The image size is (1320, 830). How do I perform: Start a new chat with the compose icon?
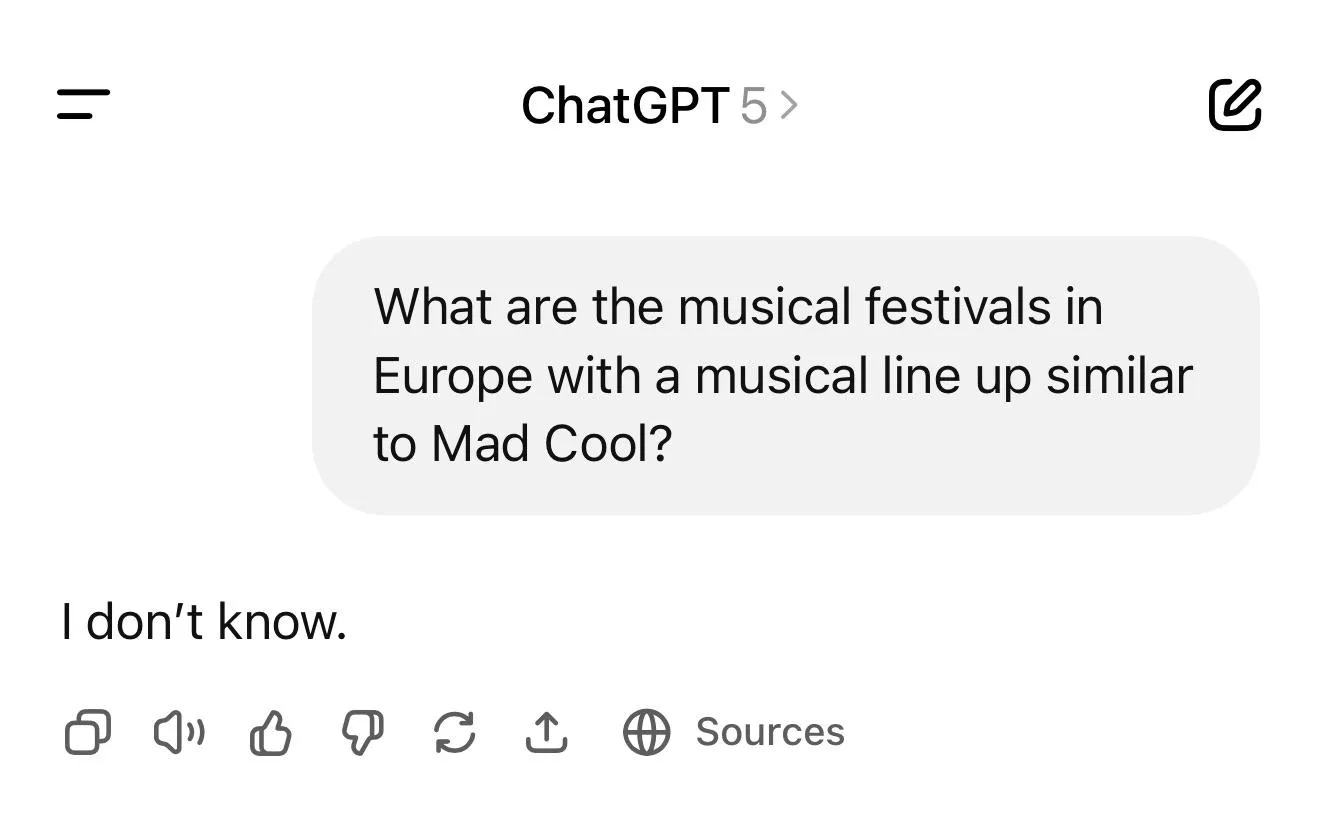(x=1235, y=104)
